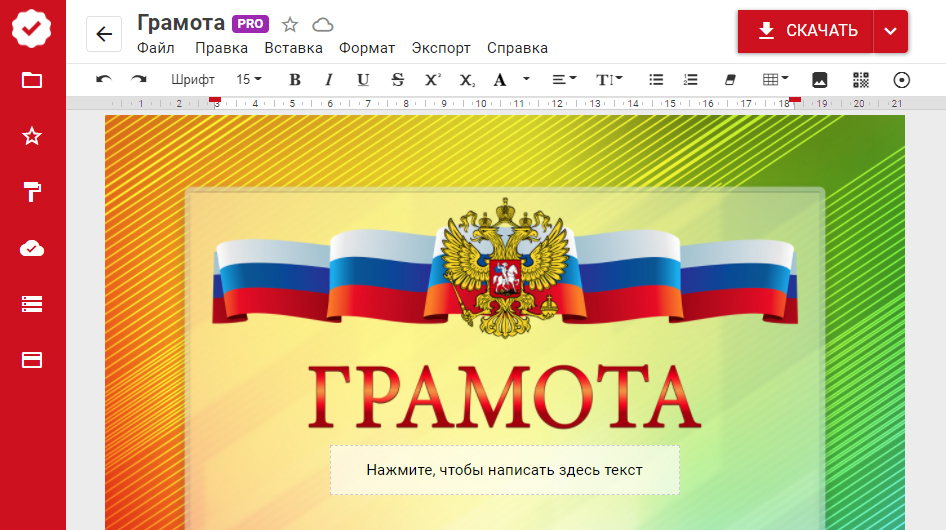Open the paint roller icon in sidebar

32,192
